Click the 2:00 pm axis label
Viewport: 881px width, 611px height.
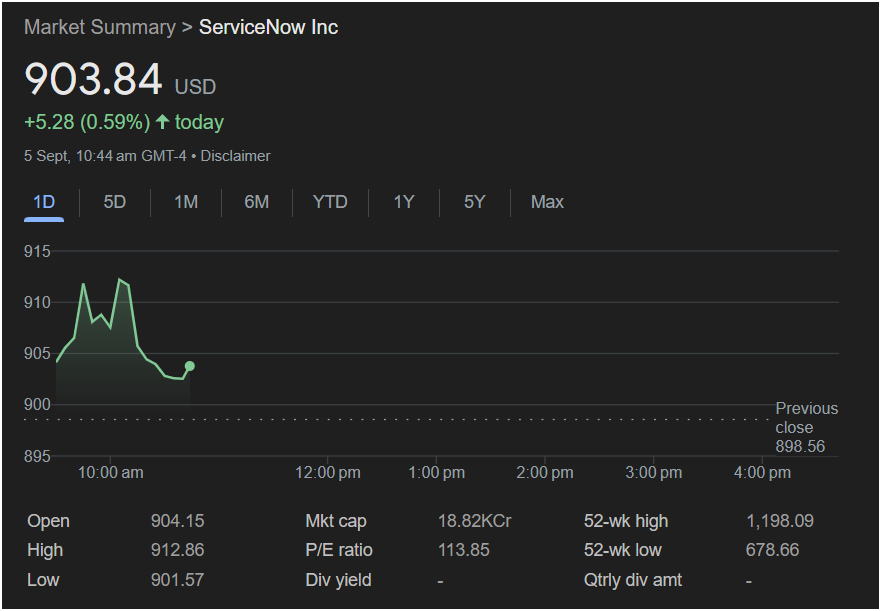click(545, 472)
